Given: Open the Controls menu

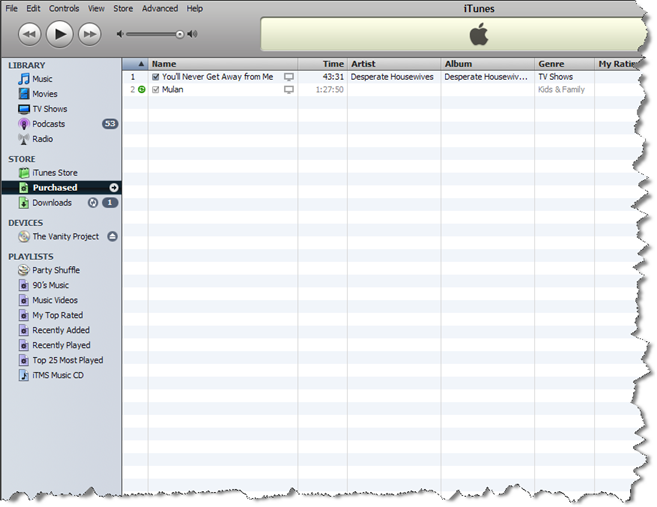Looking at the screenshot, I should pyautogui.click(x=64, y=8).
